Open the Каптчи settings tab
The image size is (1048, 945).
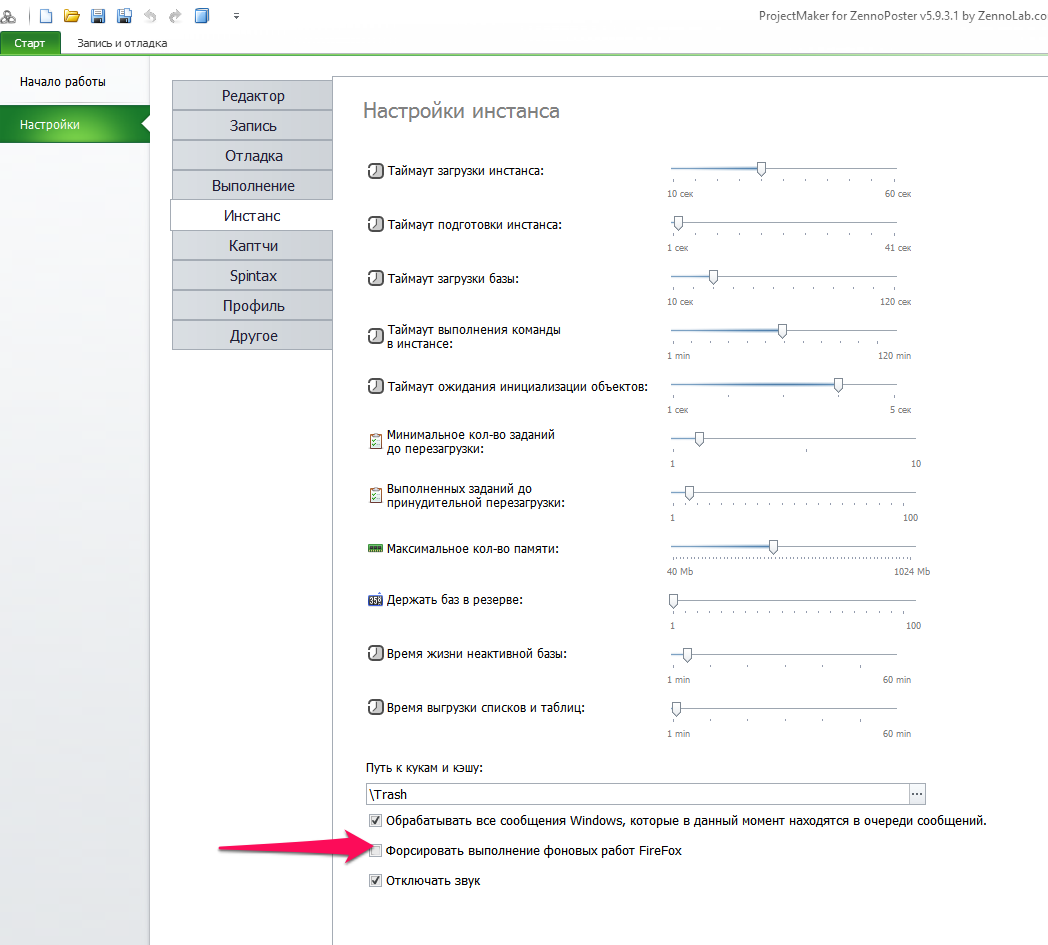[x=252, y=246]
